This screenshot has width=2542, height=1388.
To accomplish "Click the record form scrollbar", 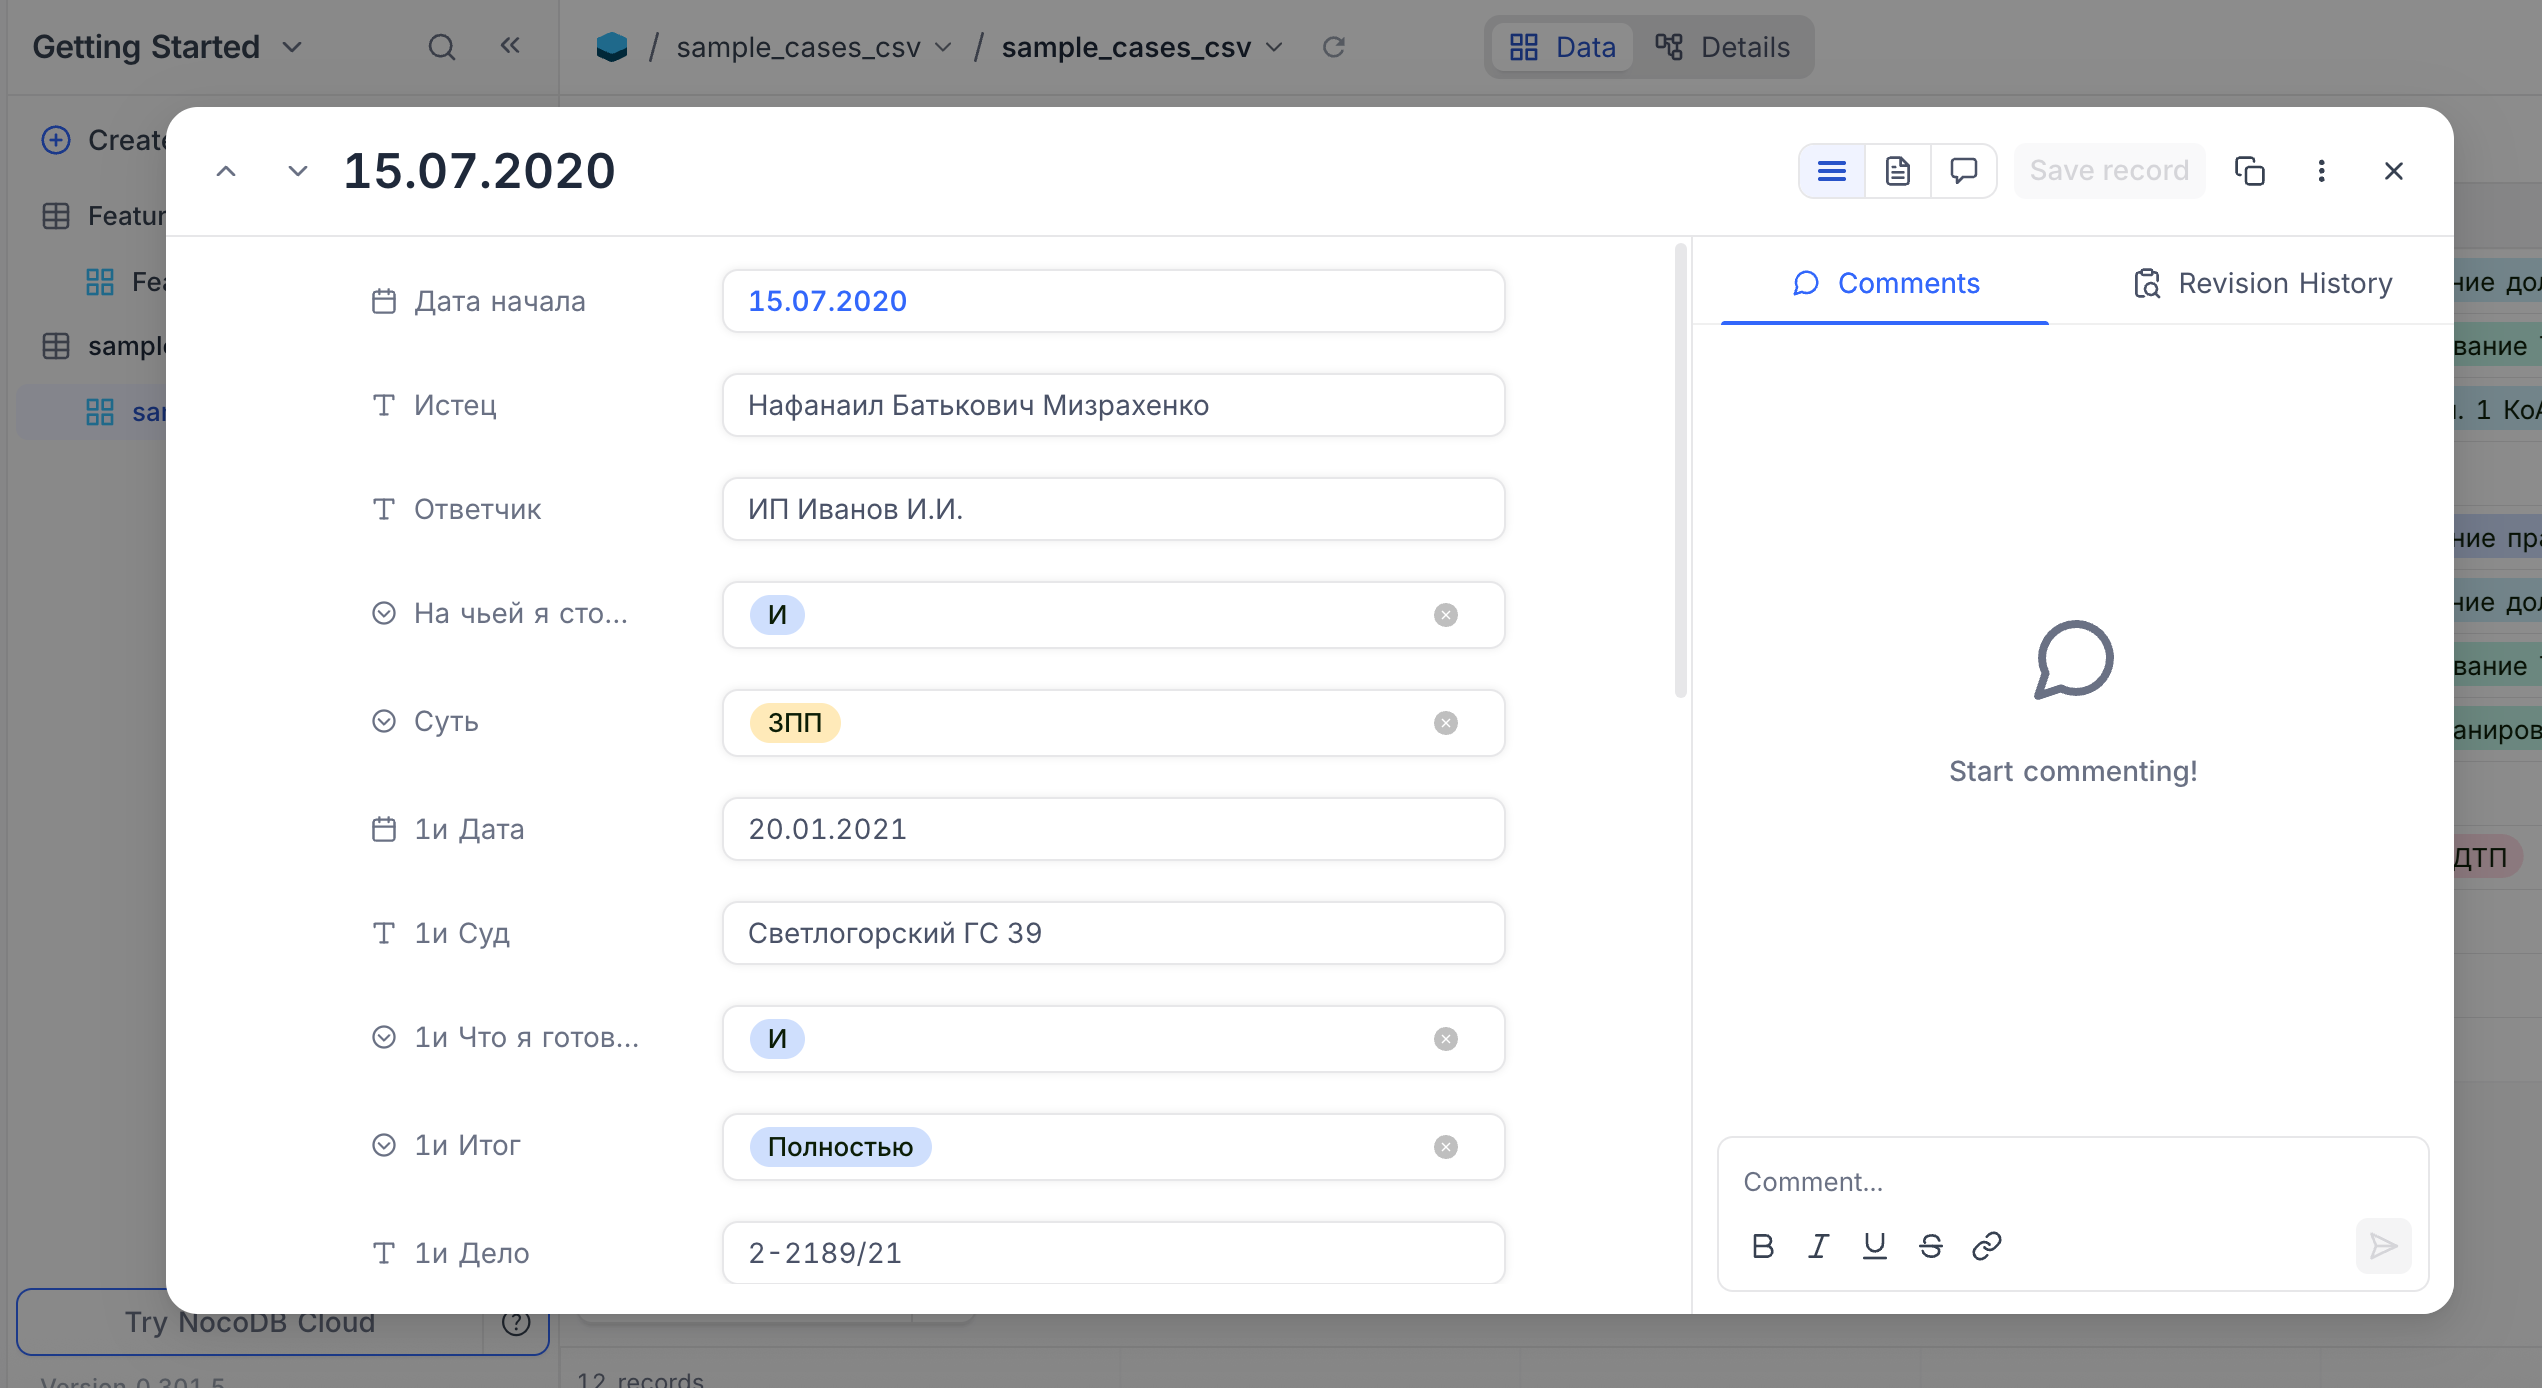I will tap(1680, 470).
